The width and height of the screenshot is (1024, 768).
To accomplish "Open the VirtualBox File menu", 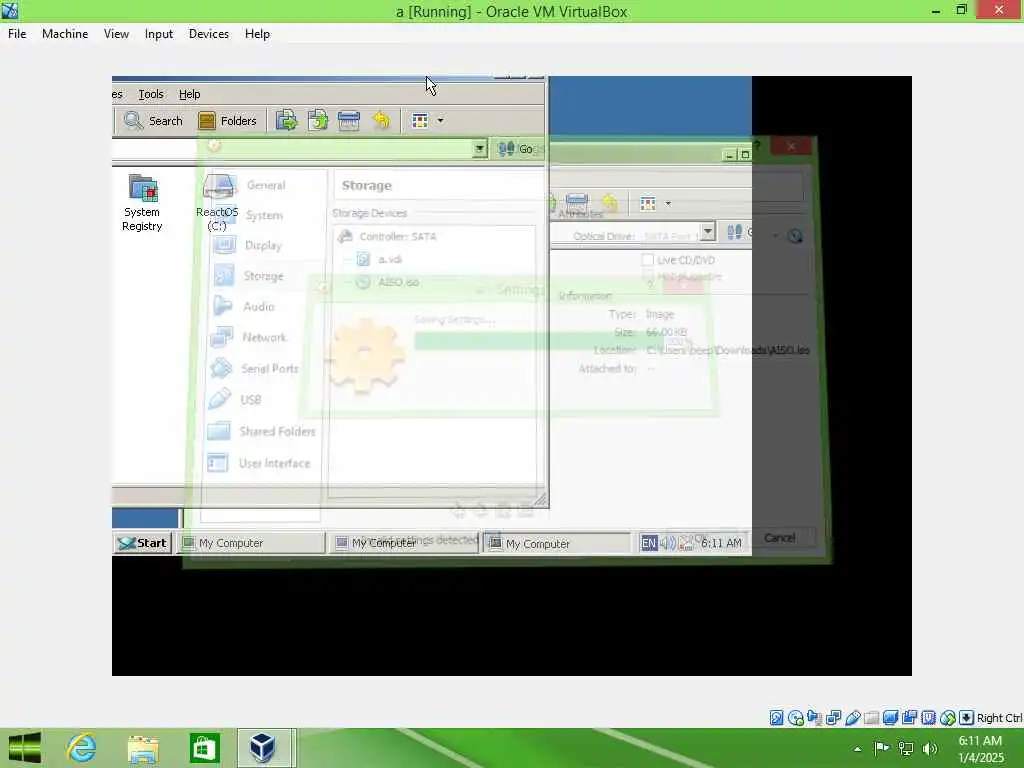I will (x=17, y=34).
